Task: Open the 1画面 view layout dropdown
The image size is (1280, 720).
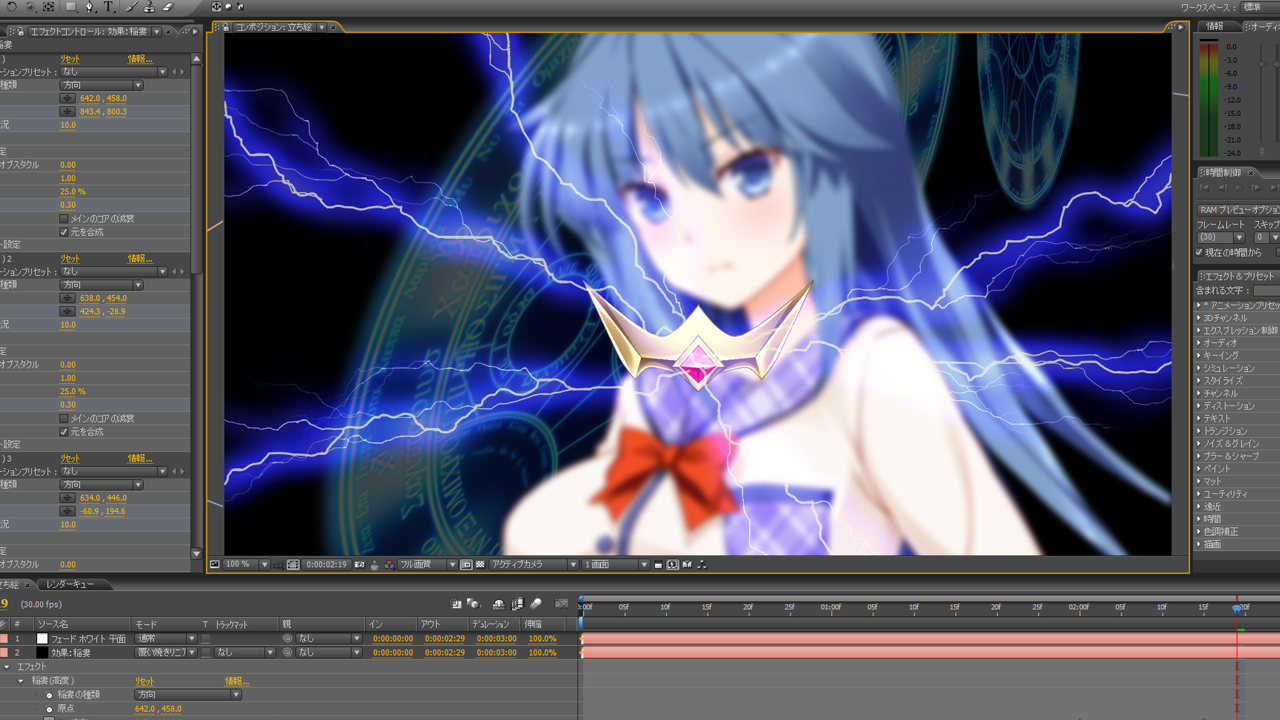Action: [x=615, y=564]
